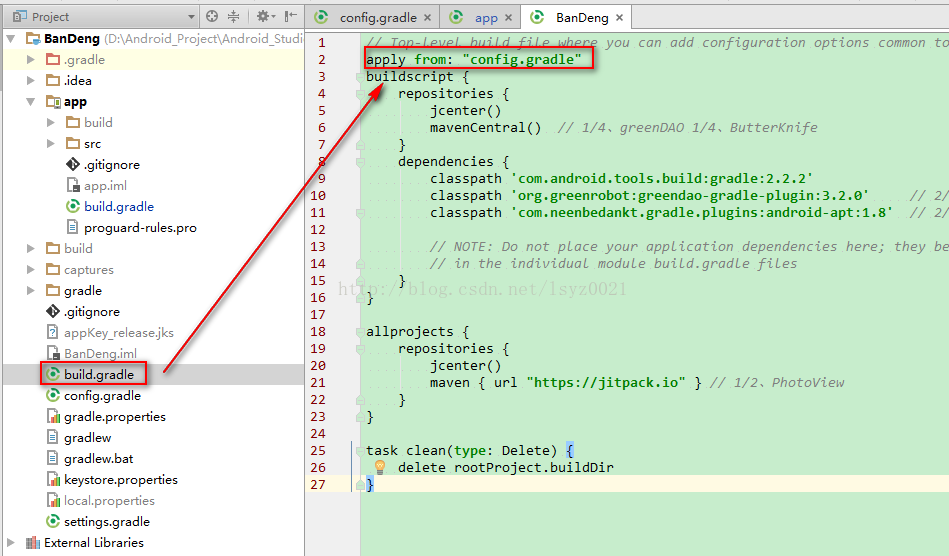949x556 pixels.
Task: Click the gradle:2.2.2 classpath string
Action: 662,178
